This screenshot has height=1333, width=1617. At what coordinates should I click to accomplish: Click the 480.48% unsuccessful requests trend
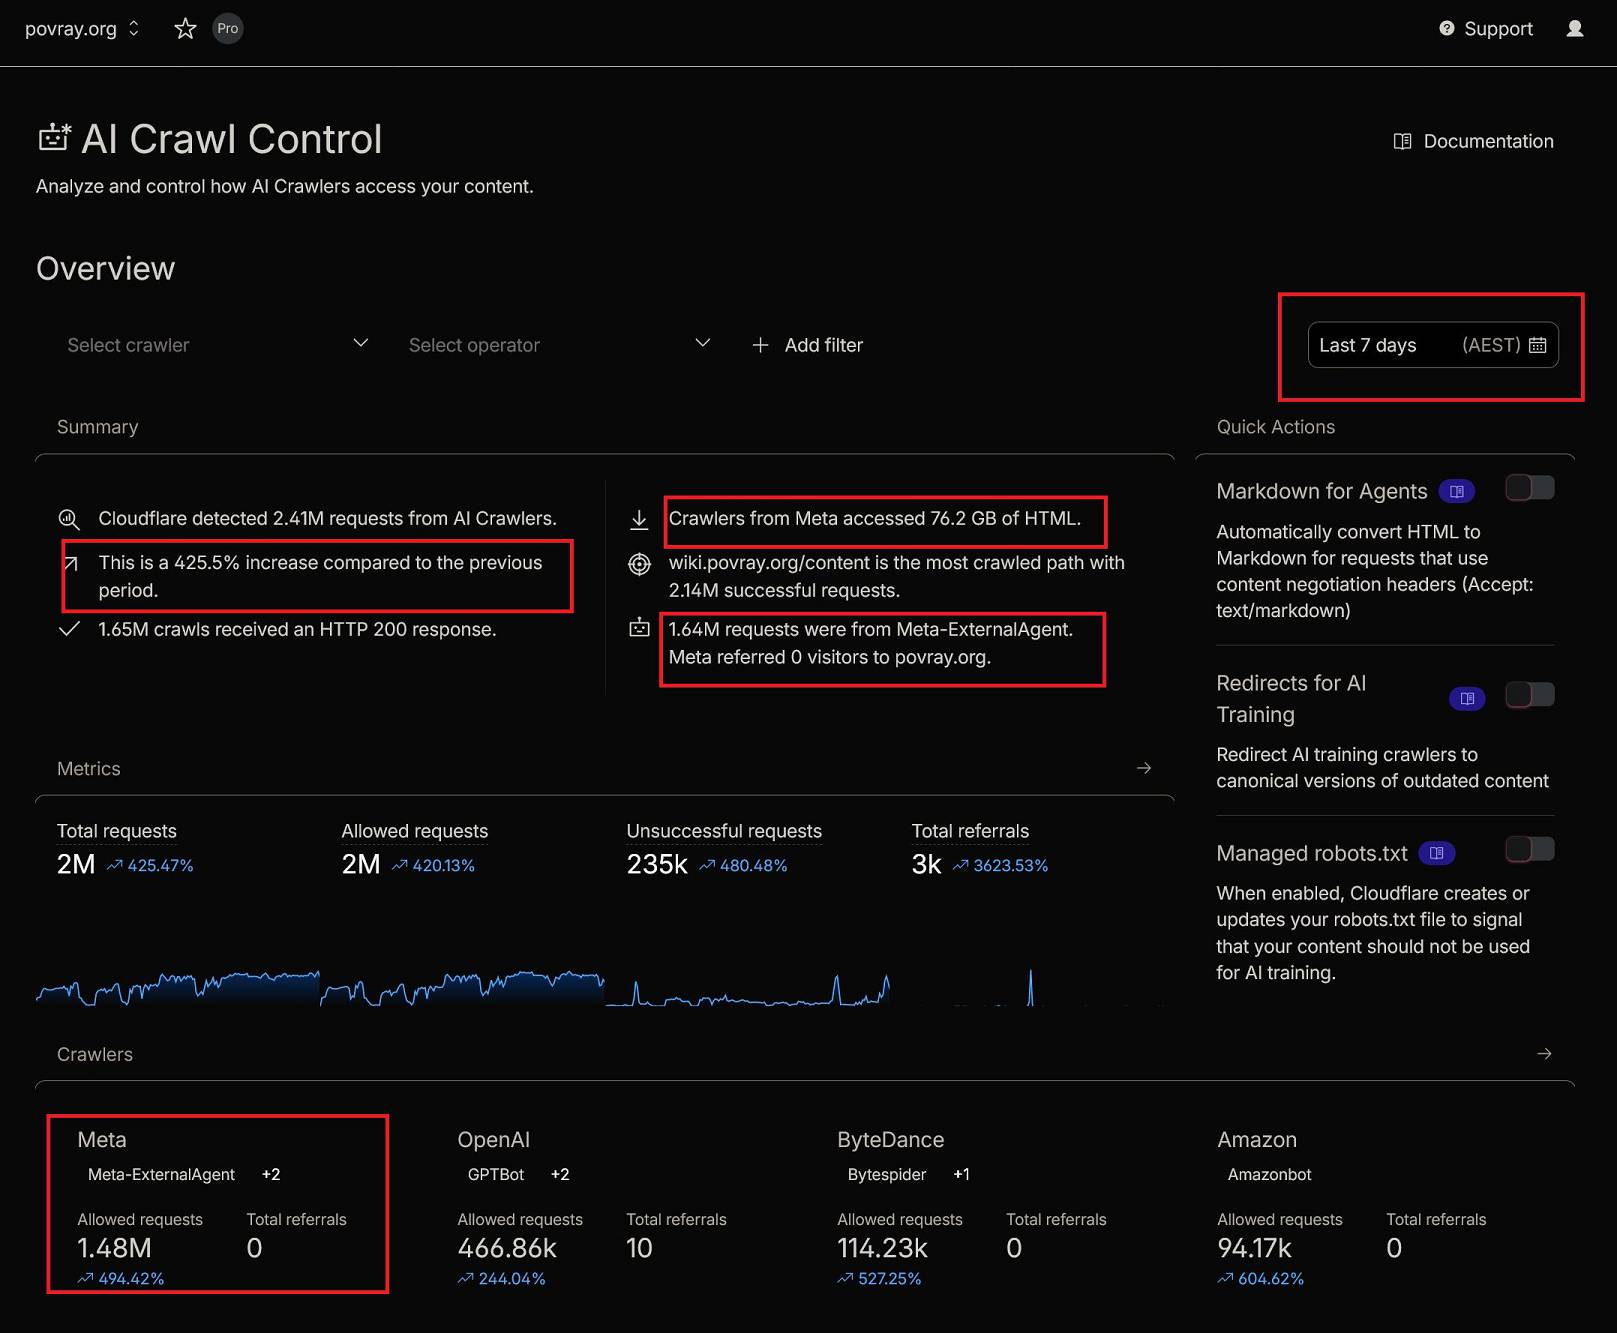point(743,866)
